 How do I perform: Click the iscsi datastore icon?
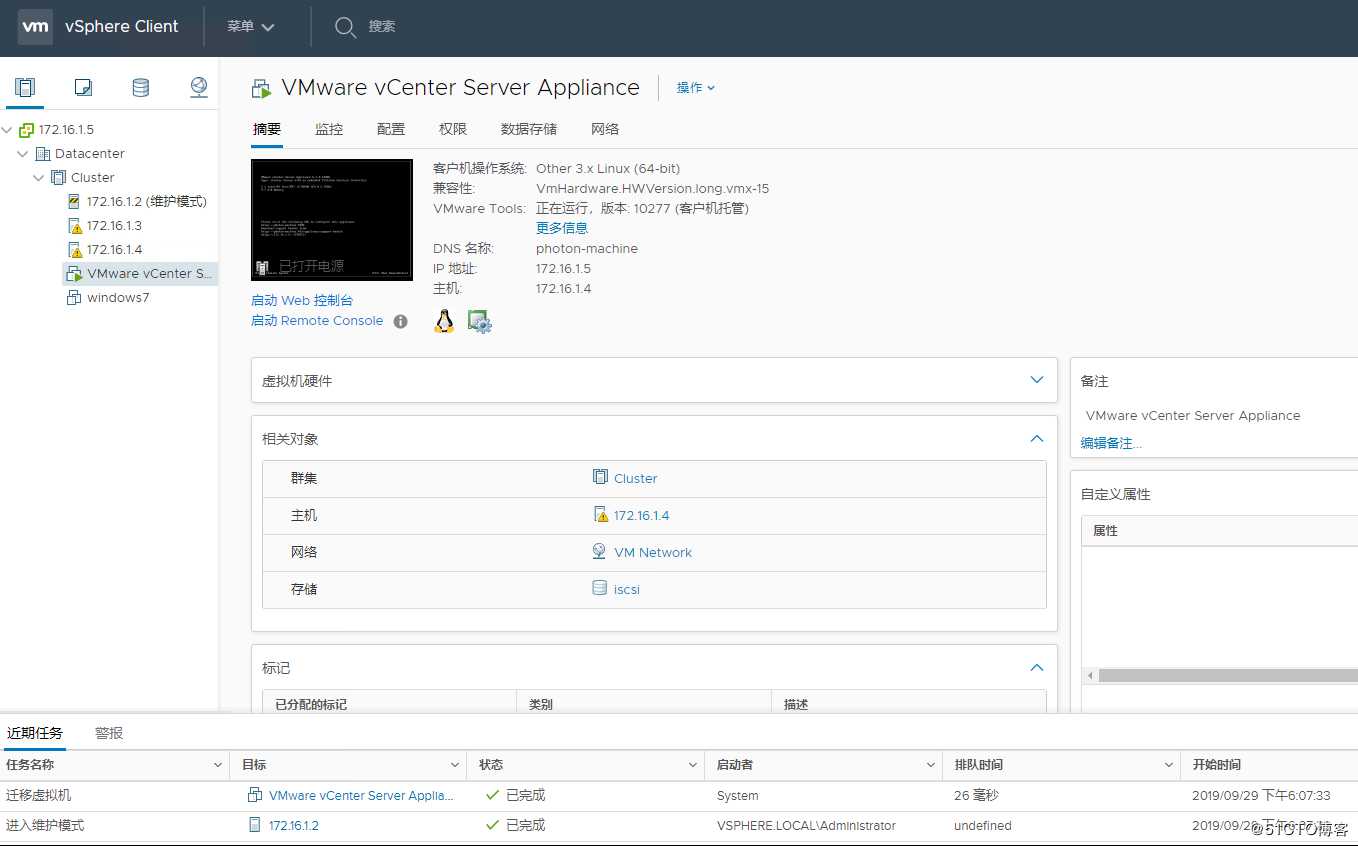click(x=600, y=589)
